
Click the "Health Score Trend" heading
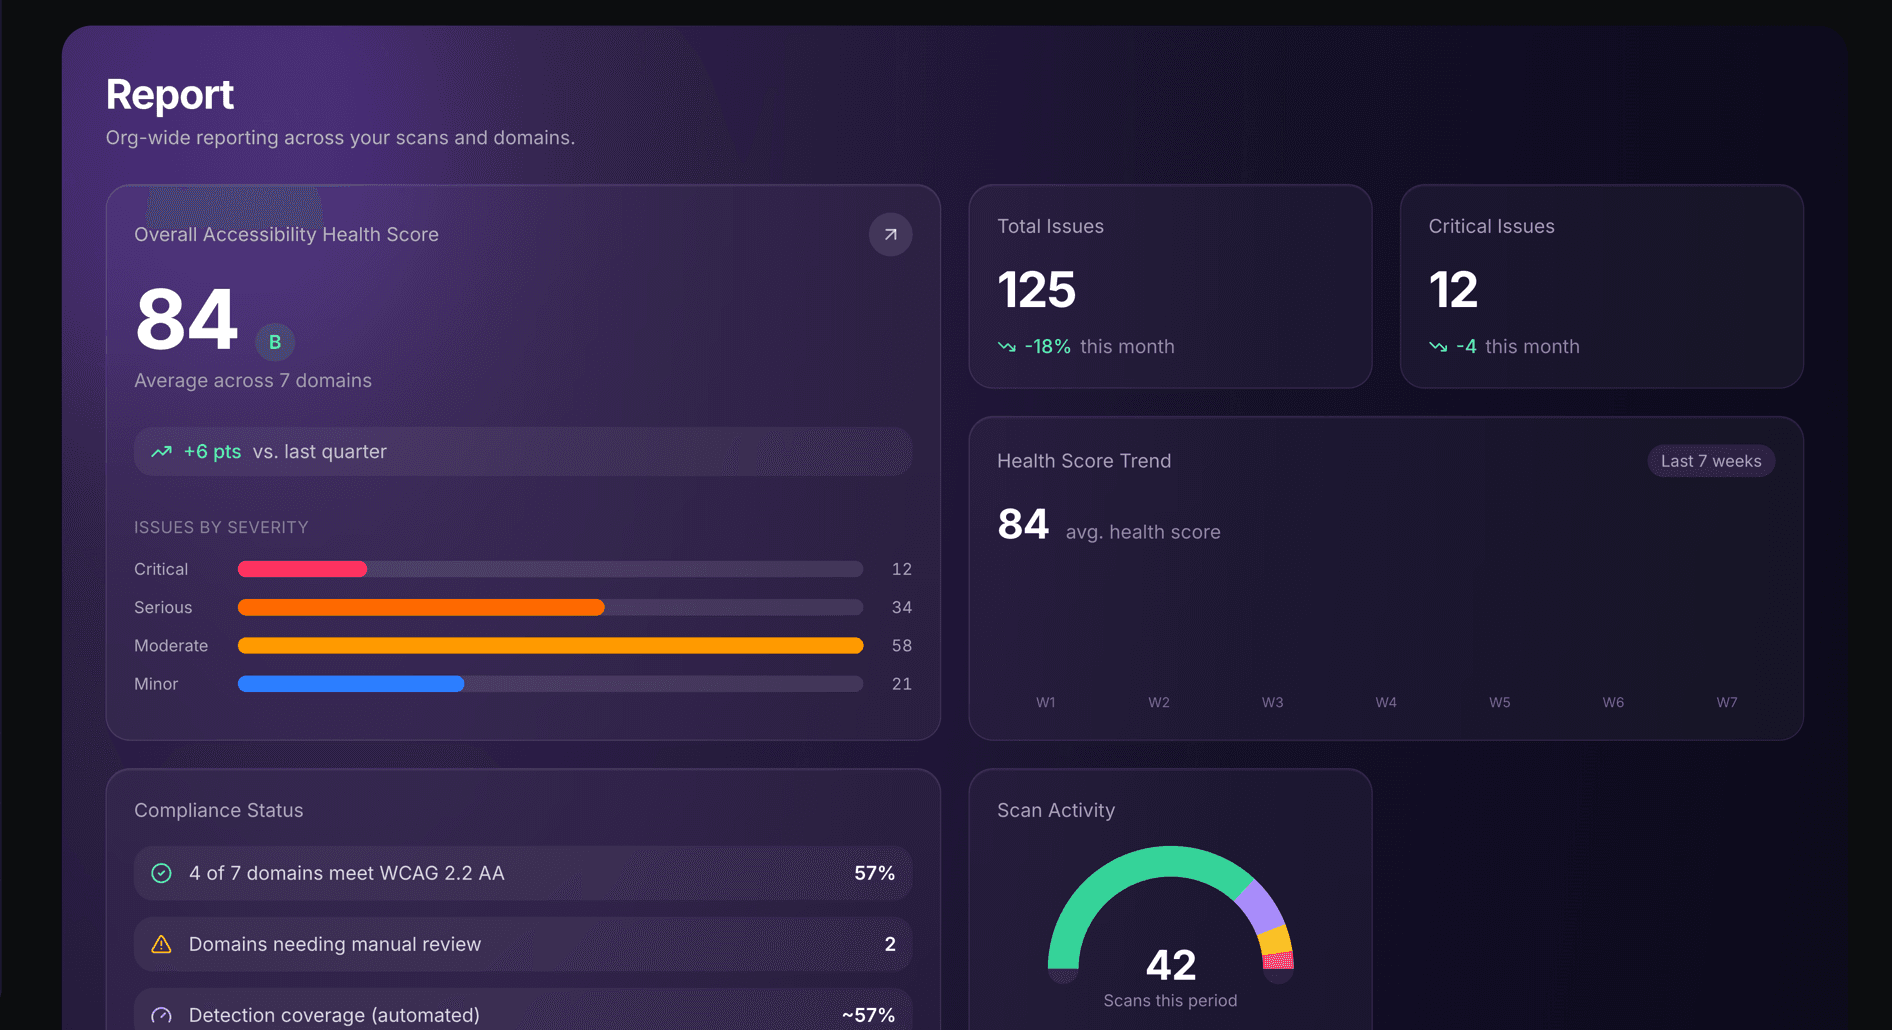coord(1084,461)
